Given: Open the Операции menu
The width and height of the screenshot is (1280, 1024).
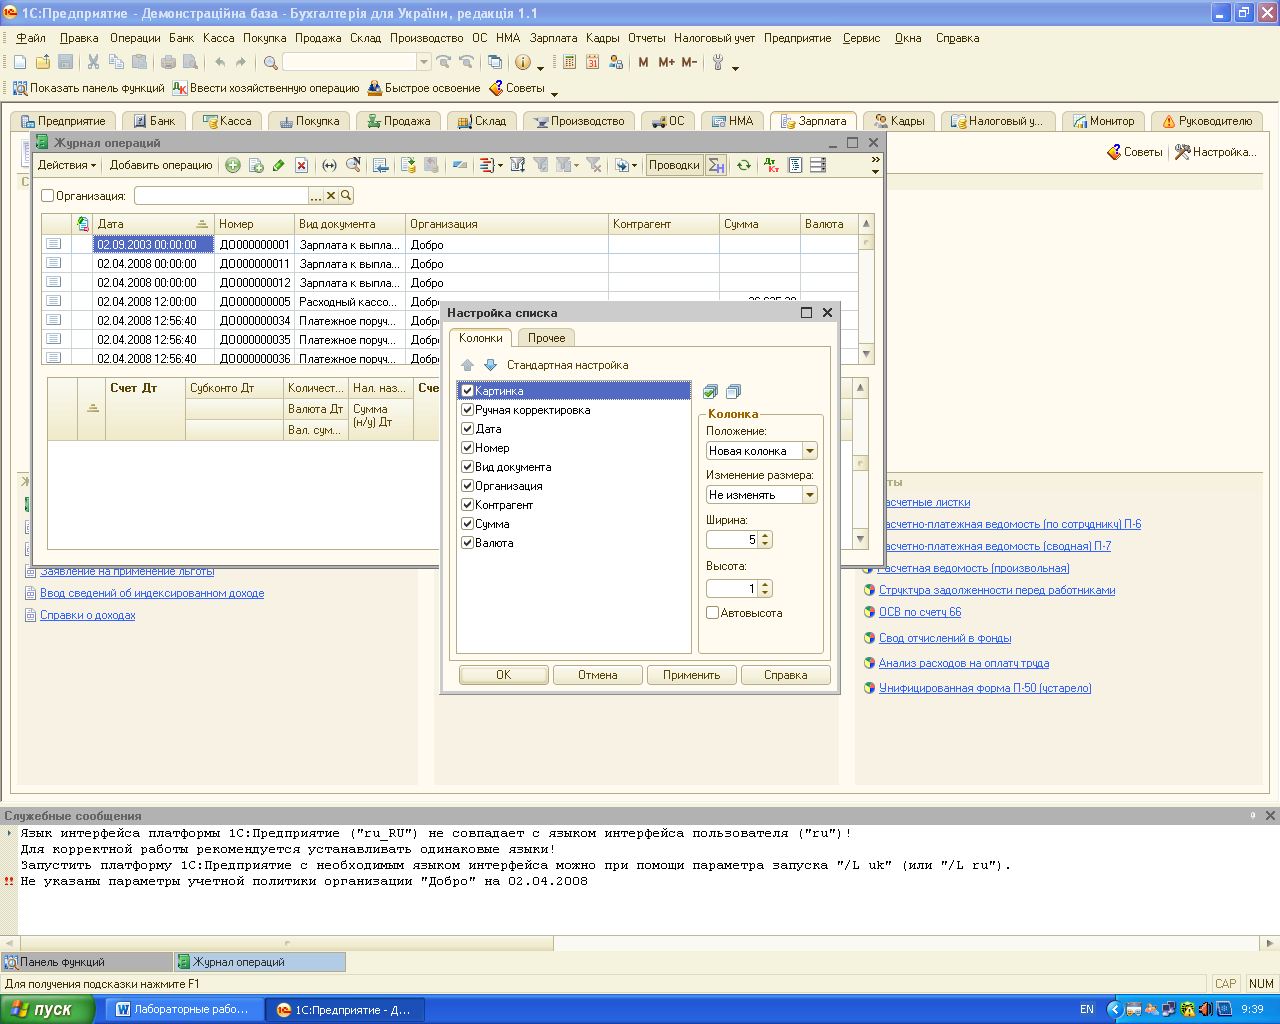Looking at the screenshot, I should [x=135, y=38].
